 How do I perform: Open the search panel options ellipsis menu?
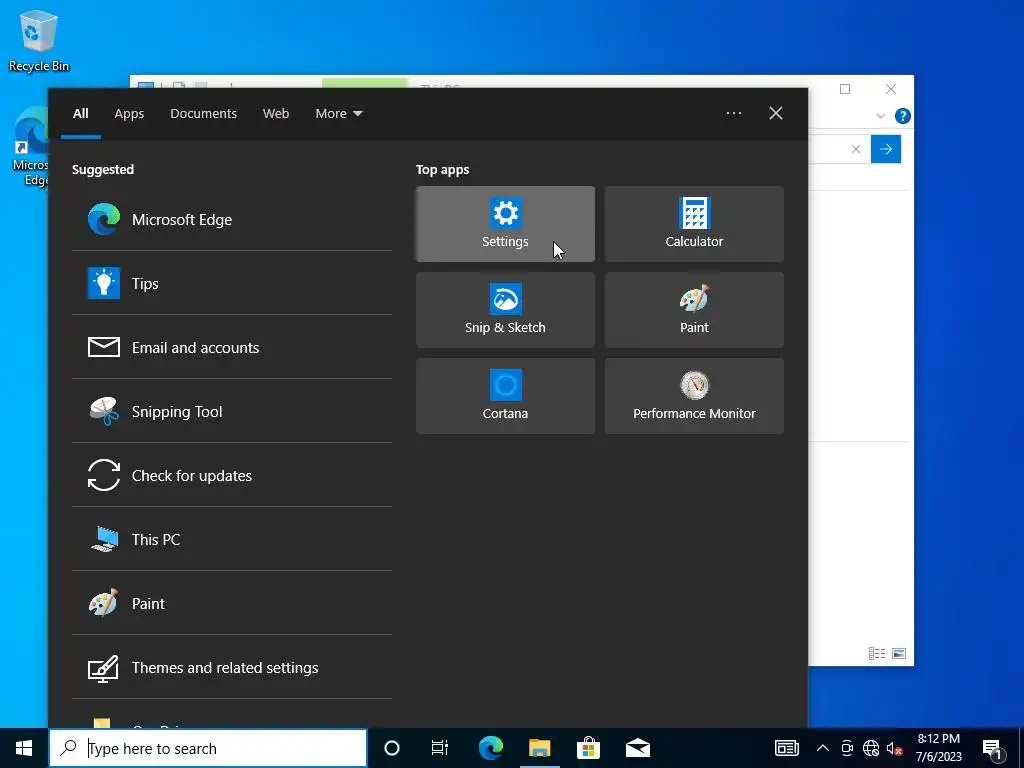[x=733, y=113]
